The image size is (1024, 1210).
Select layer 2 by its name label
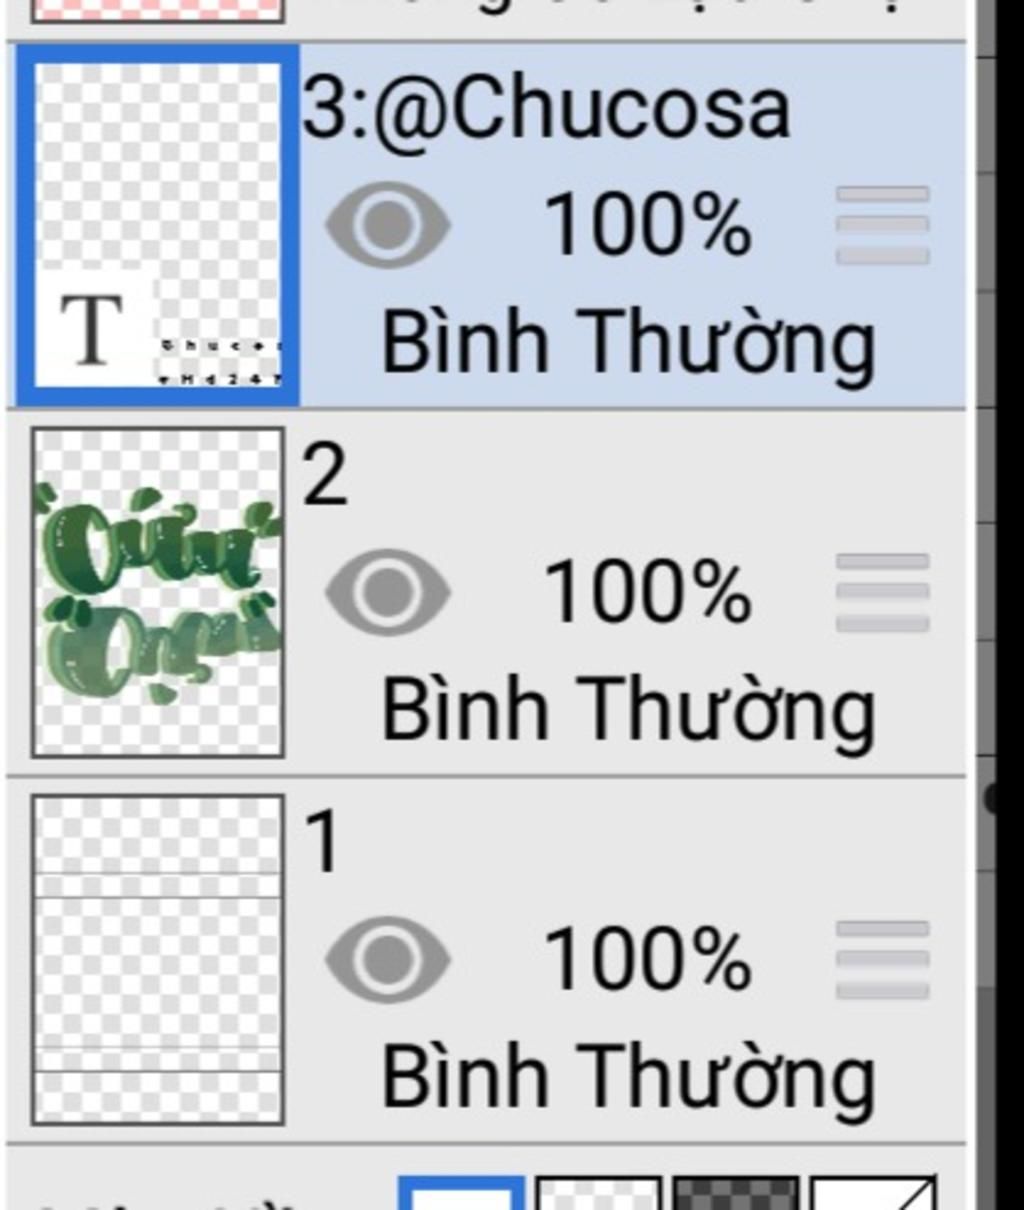click(x=325, y=477)
